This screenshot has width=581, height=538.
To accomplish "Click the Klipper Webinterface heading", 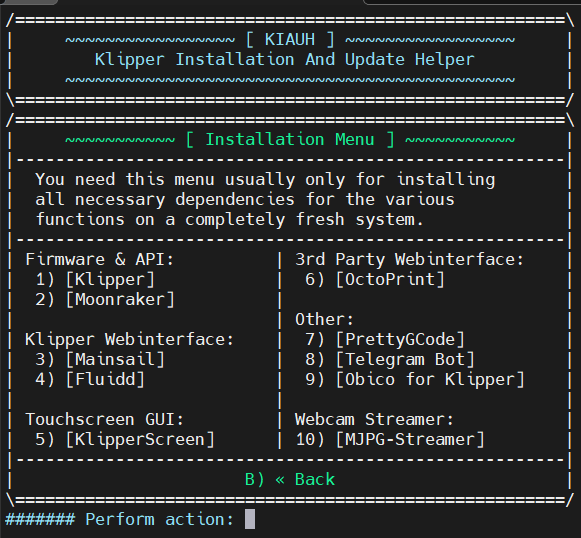I will pyautogui.click(x=129, y=339).
